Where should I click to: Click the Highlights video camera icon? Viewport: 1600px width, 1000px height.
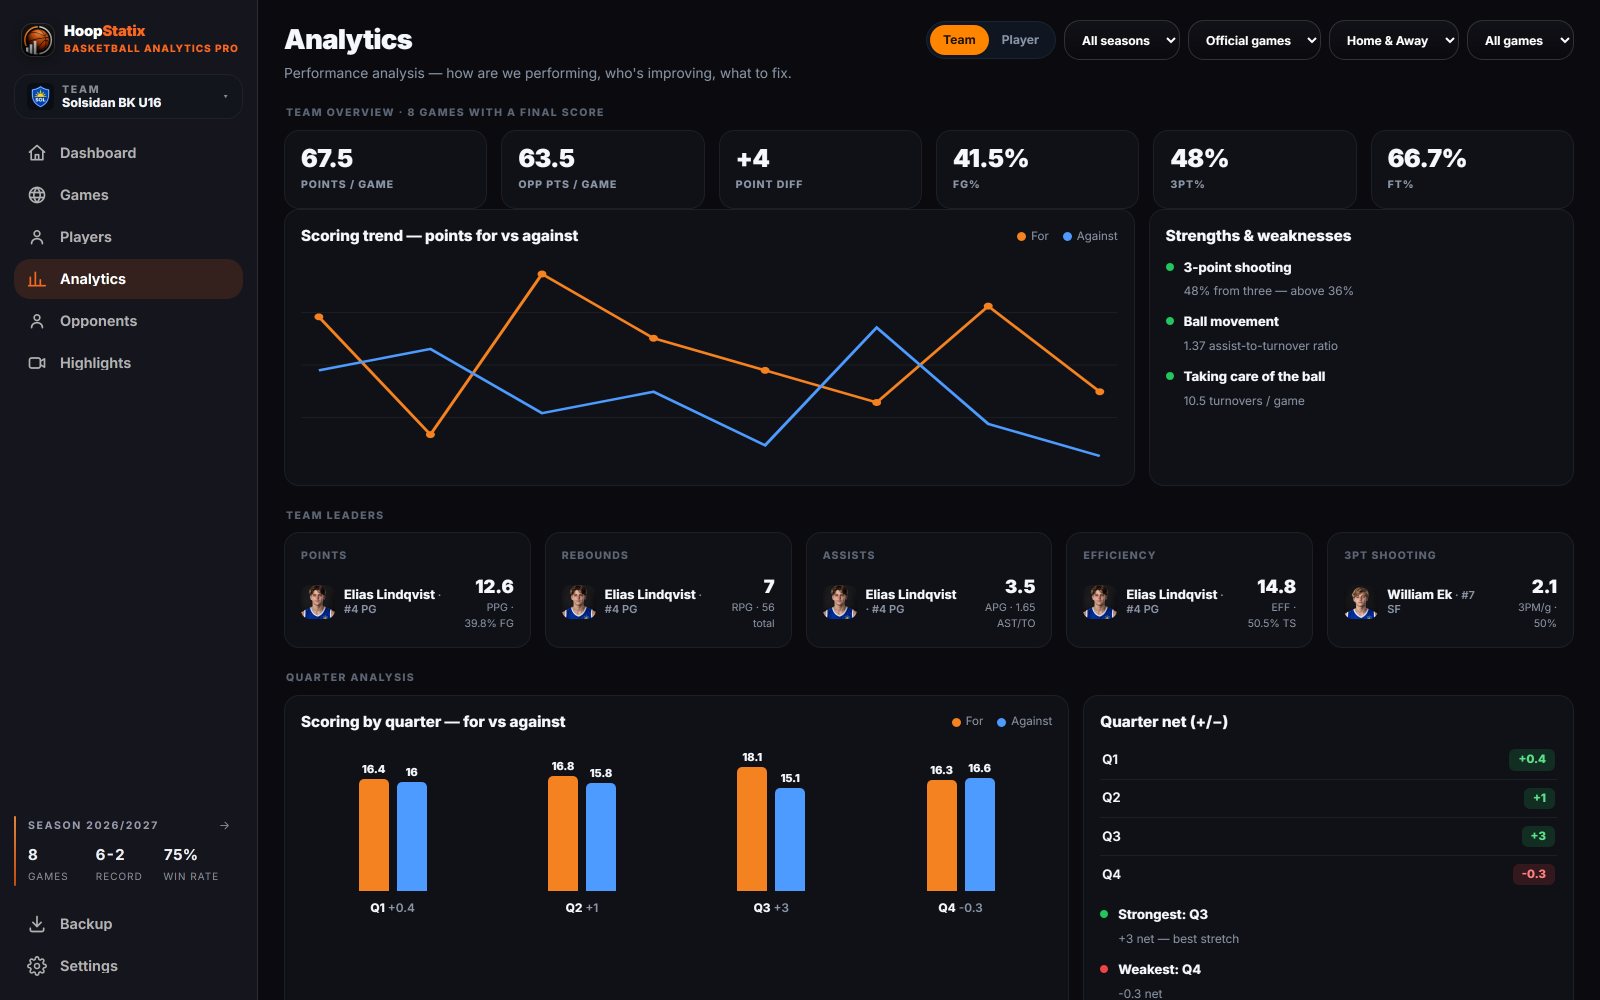[37, 363]
